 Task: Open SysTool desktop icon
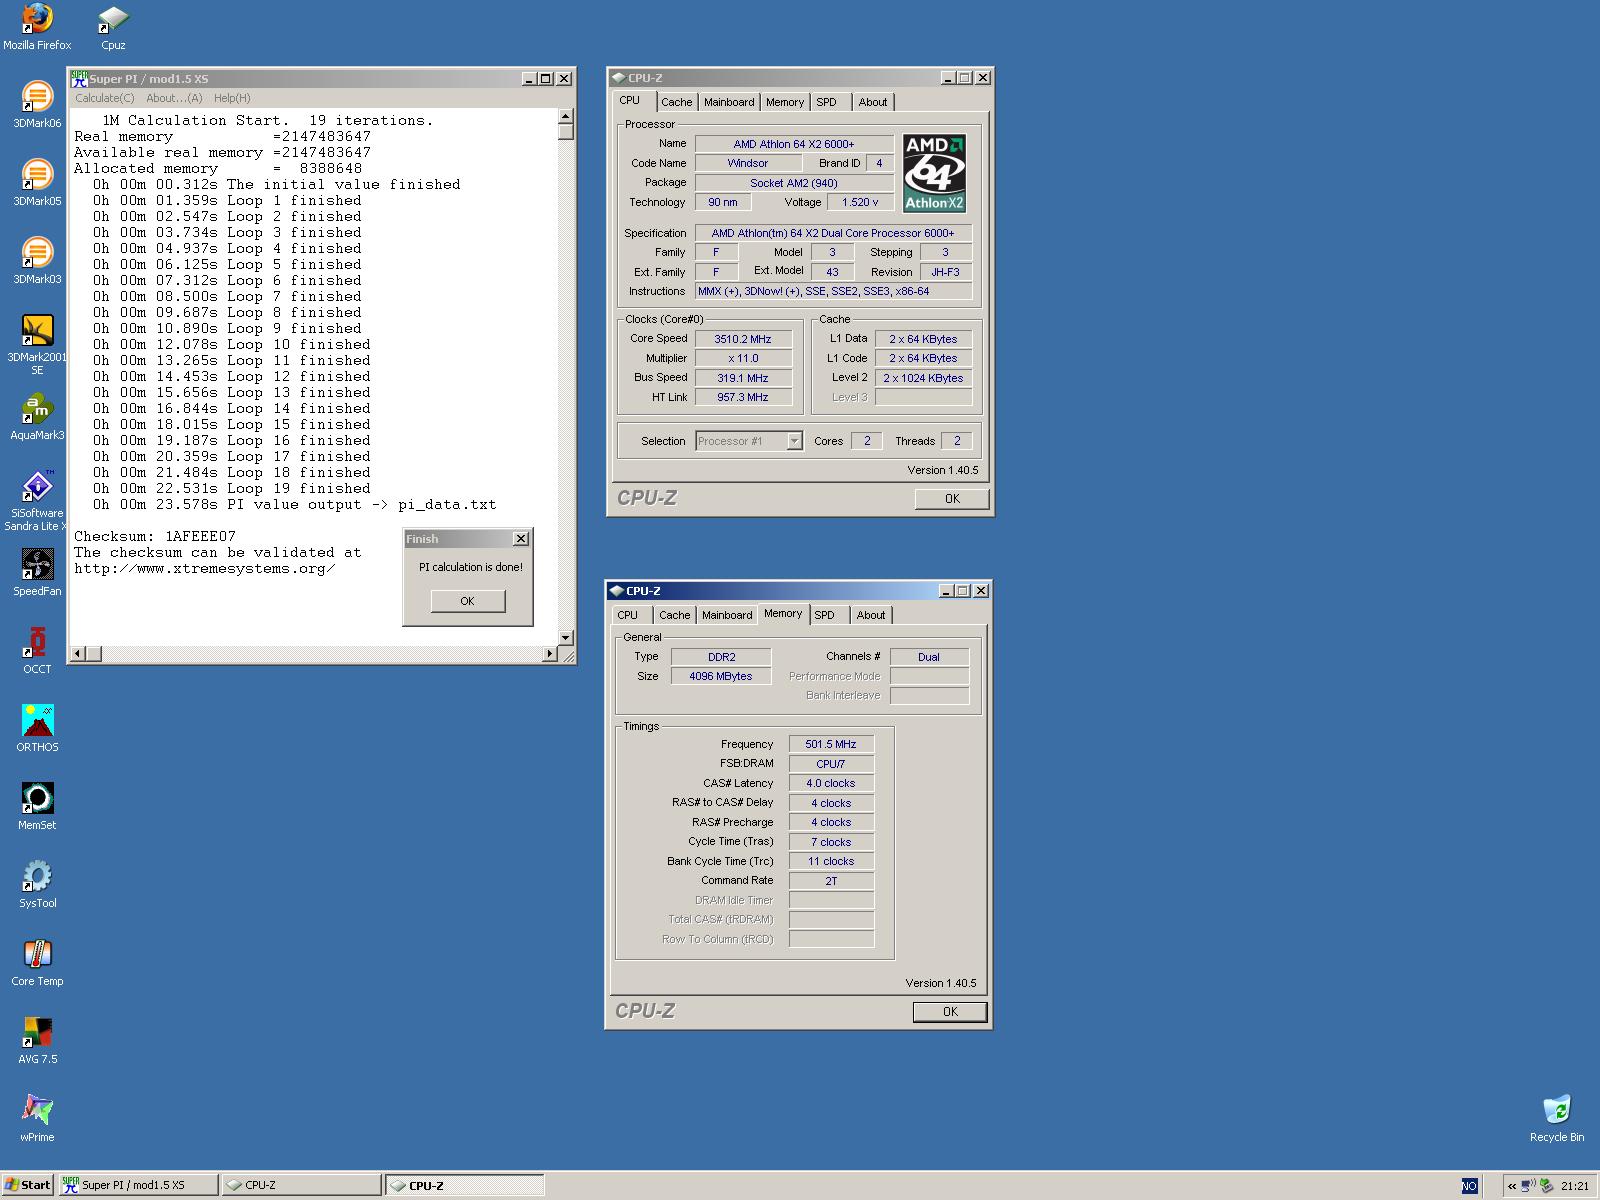point(37,885)
